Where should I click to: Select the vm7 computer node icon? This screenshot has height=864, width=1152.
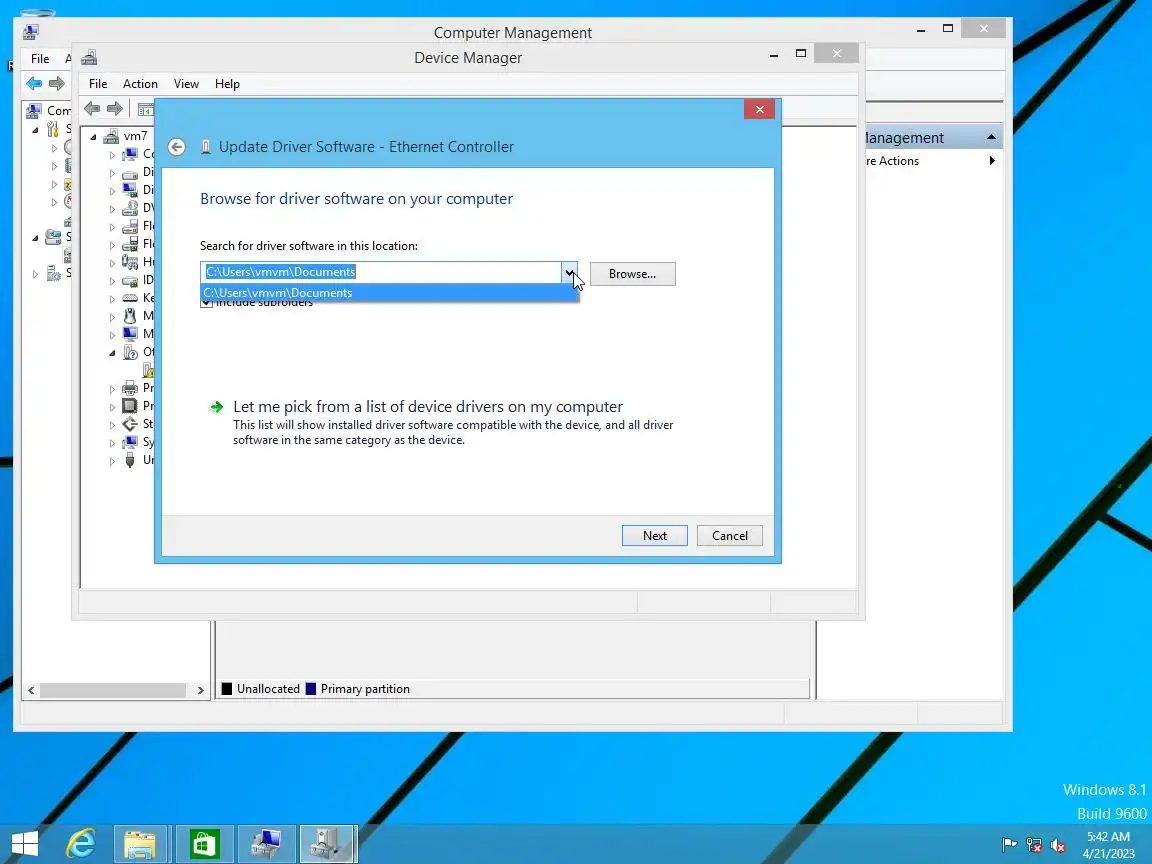tap(112, 137)
